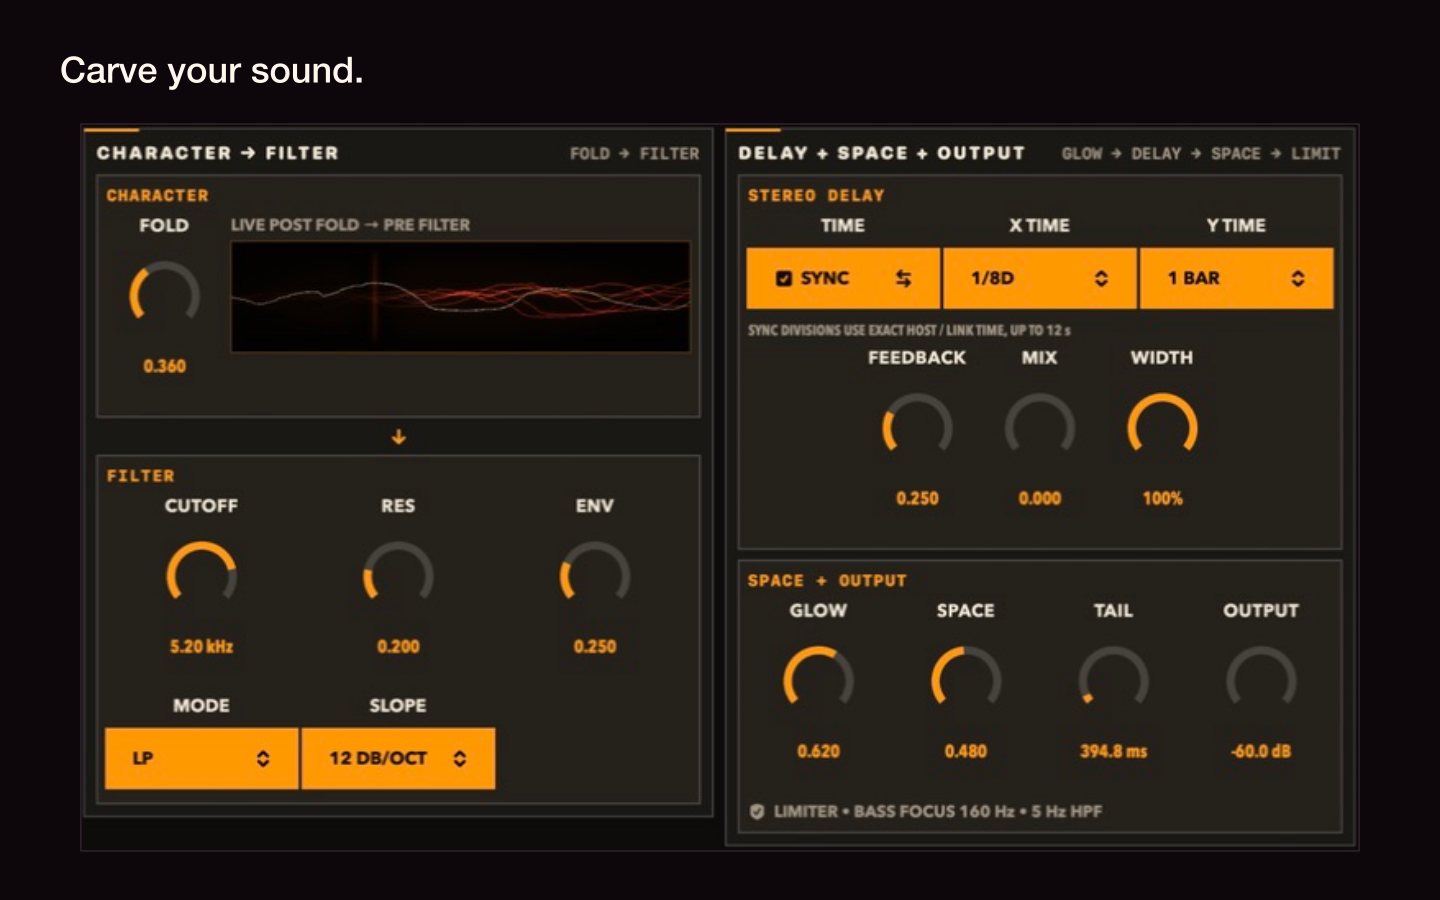Image resolution: width=1440 pixels, height=900 pixels.
Task: Click the limiter shield icon
Action: pos(757,811)
